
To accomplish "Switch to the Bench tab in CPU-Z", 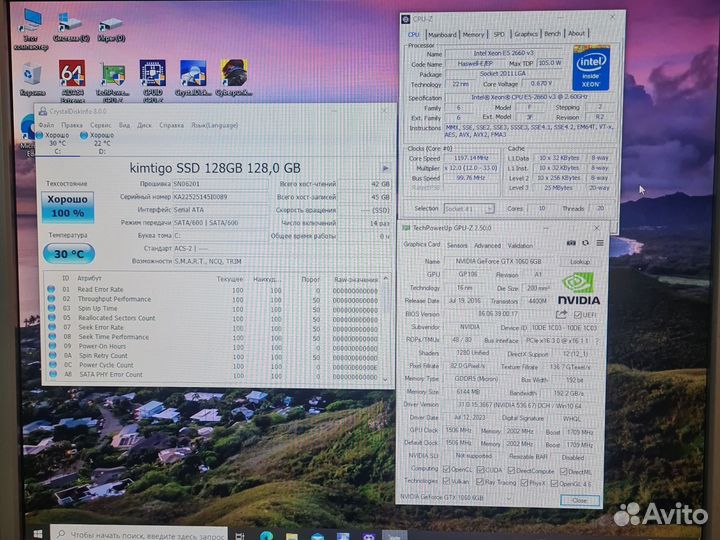I will click(552, 34).
